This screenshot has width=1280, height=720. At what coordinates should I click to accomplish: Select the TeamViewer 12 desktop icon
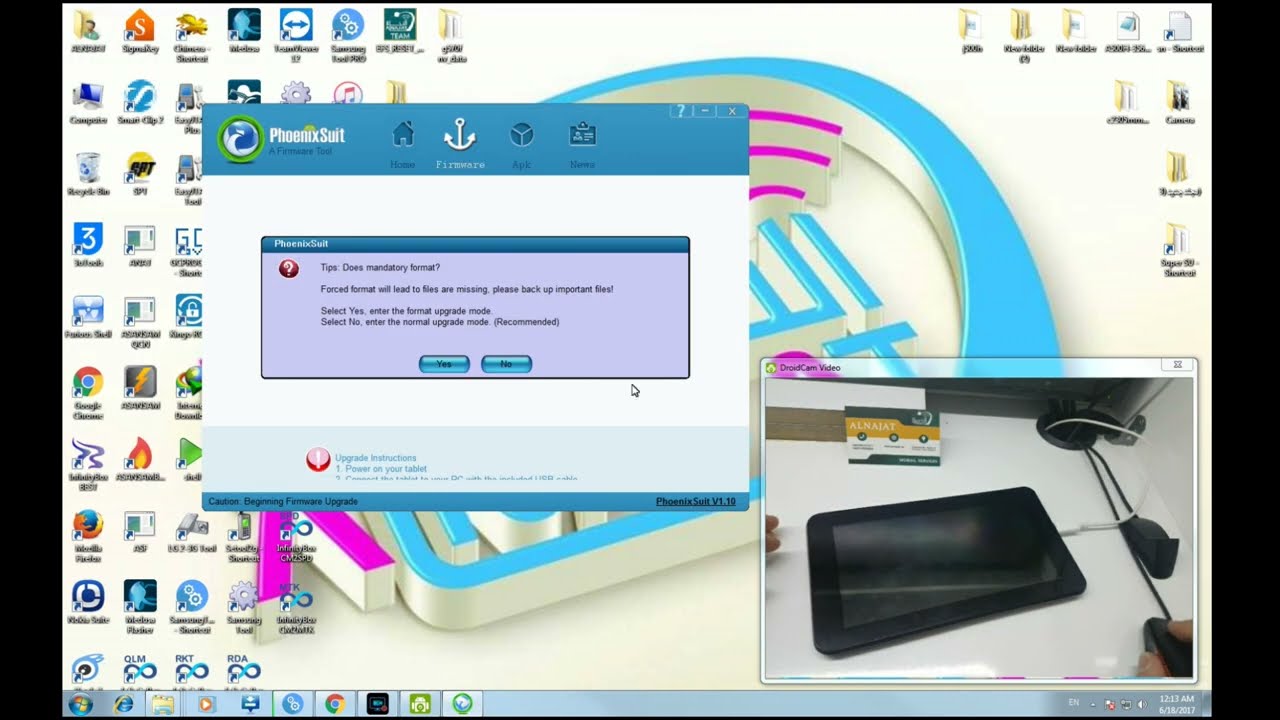pos(296,35)
